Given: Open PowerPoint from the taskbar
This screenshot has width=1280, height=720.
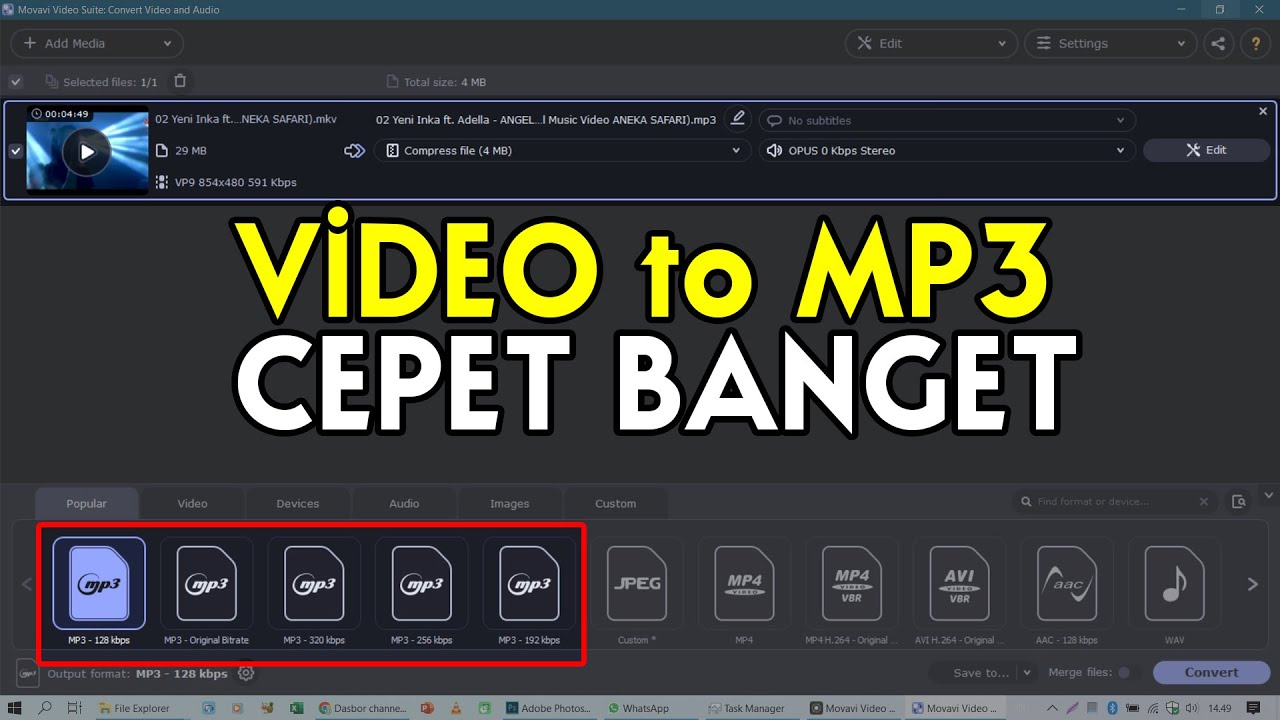Looking at the screenshot, I should coord(427,708).
